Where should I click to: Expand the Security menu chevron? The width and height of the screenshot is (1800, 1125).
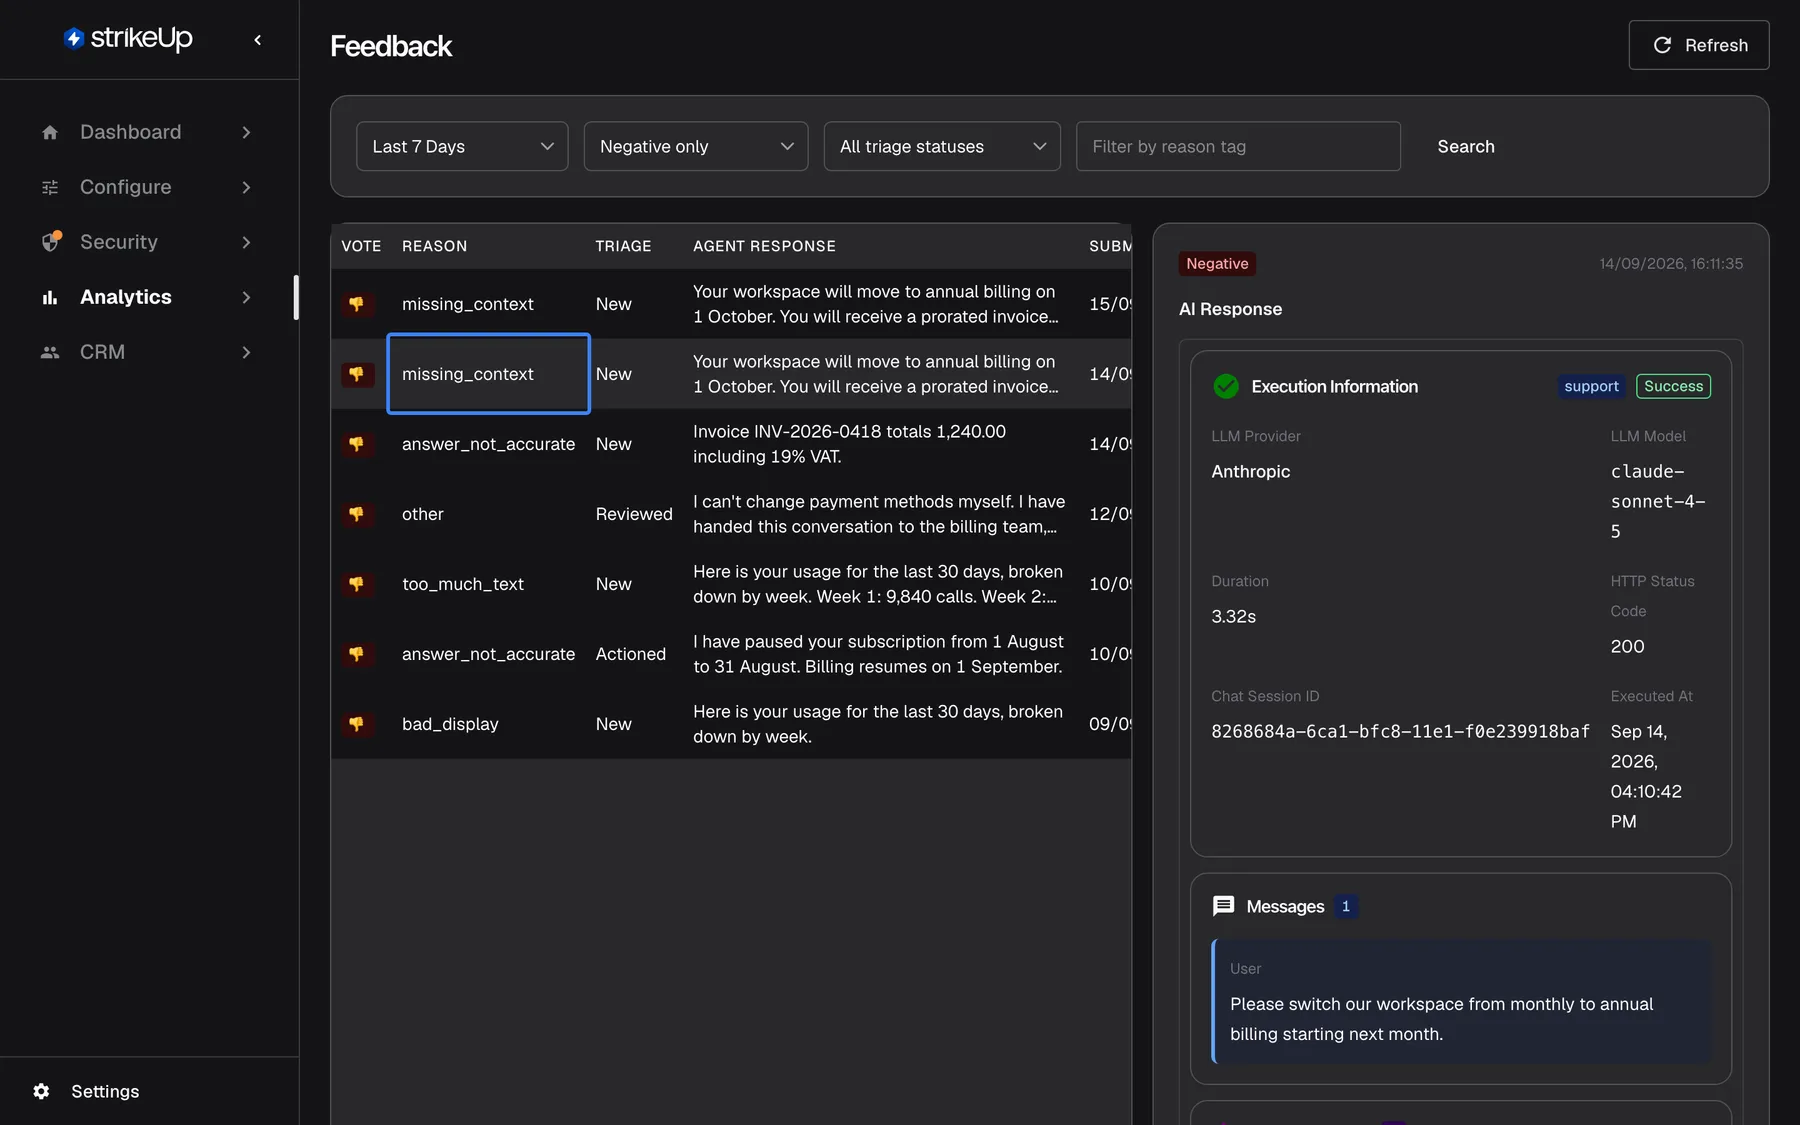pos(246,242)
